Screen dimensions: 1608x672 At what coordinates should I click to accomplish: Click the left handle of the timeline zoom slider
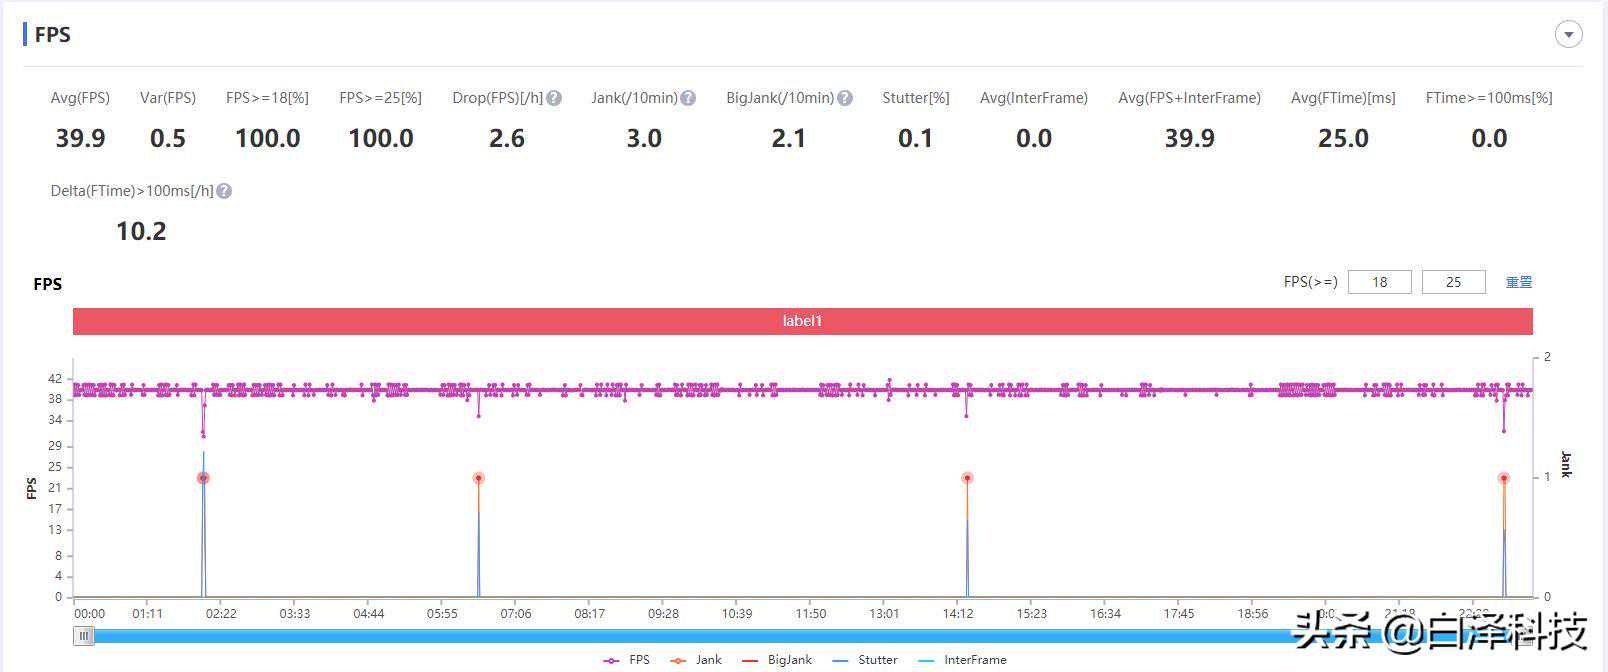pos(84,636)
